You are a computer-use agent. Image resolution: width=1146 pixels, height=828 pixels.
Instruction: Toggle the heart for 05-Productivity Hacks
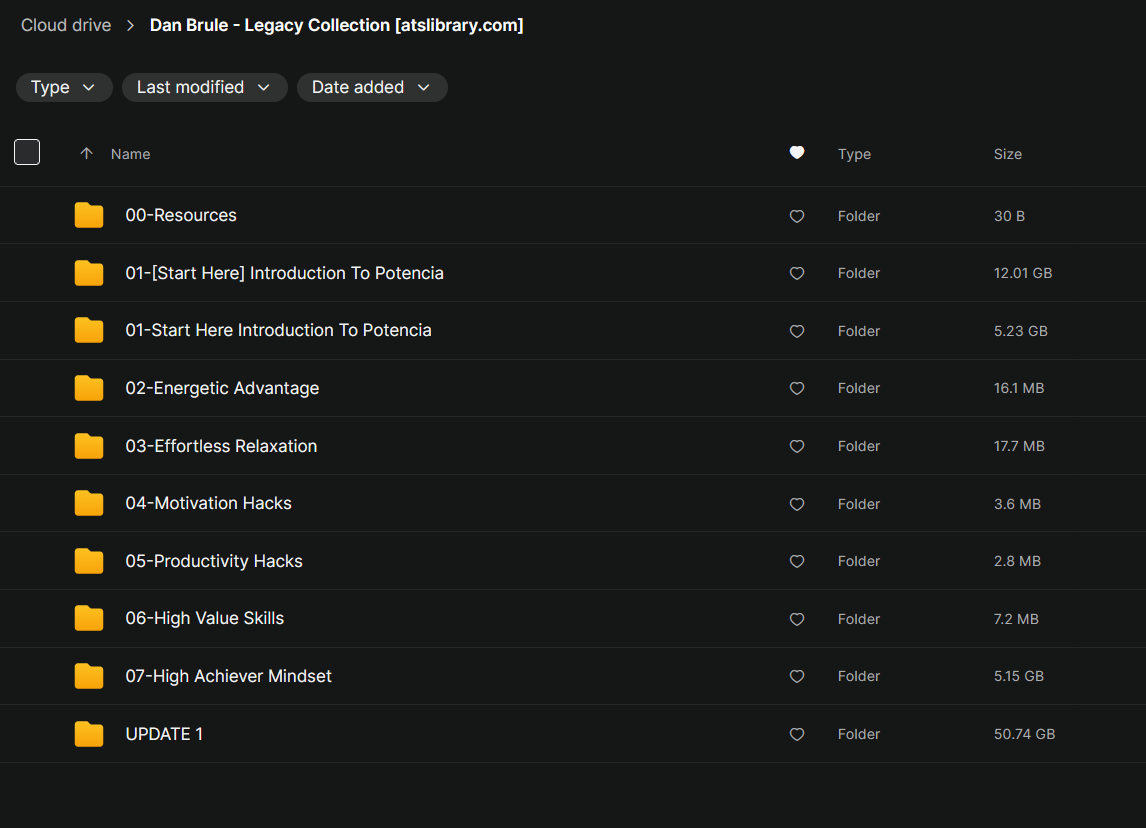tap(797, 561)
